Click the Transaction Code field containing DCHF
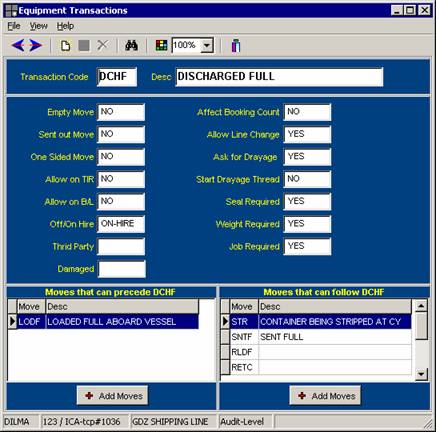Image resolution: width=436 pixels, height=432 pixels. click(117, 77)
